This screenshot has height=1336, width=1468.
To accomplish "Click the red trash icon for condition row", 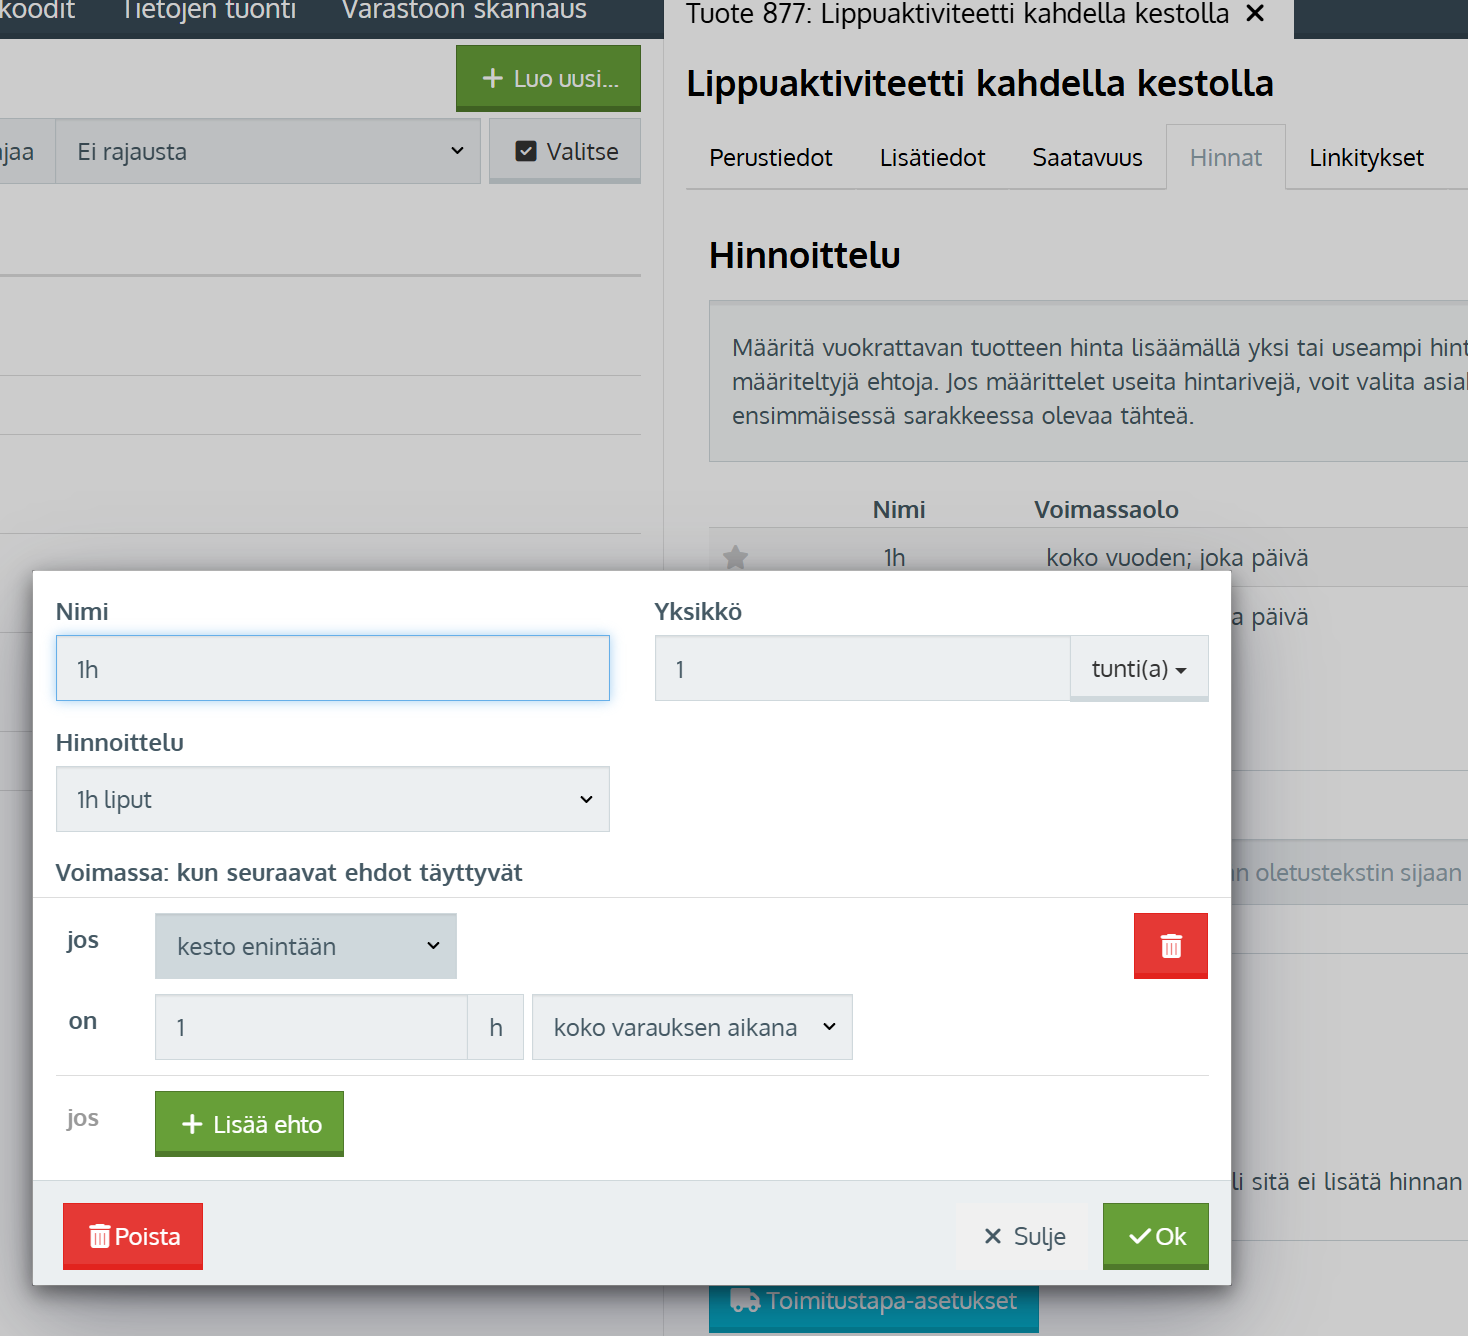I will click(1170, 945).
